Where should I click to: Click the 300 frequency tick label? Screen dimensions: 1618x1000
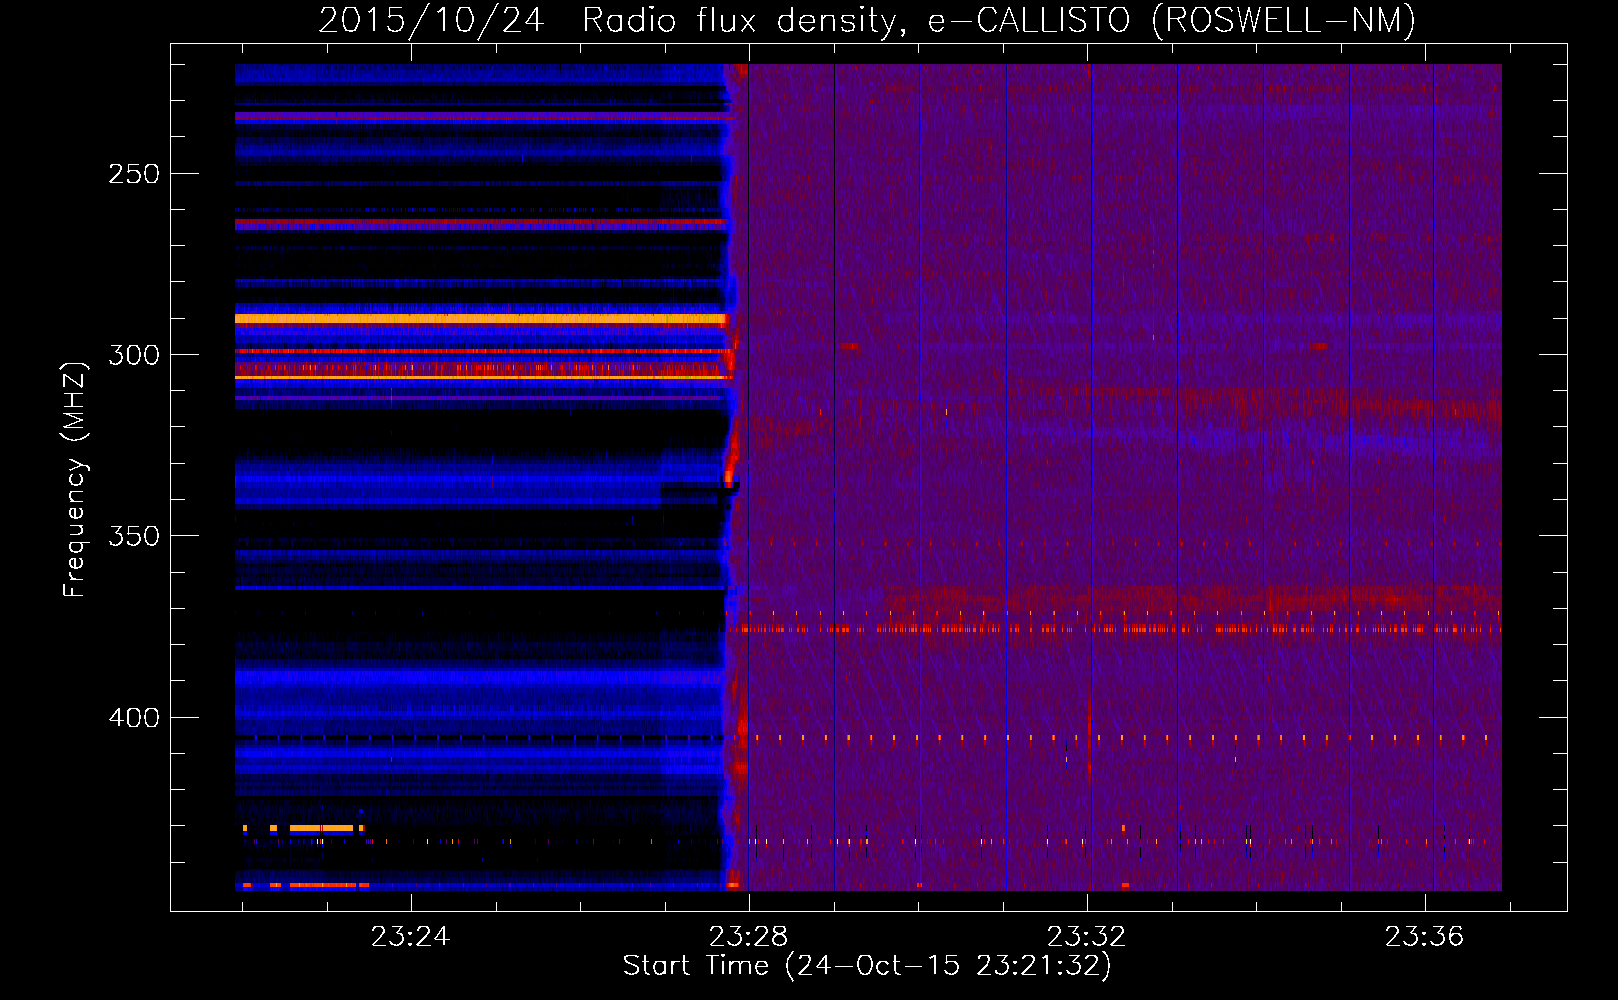pyautogui.click(x=134, y=355)
